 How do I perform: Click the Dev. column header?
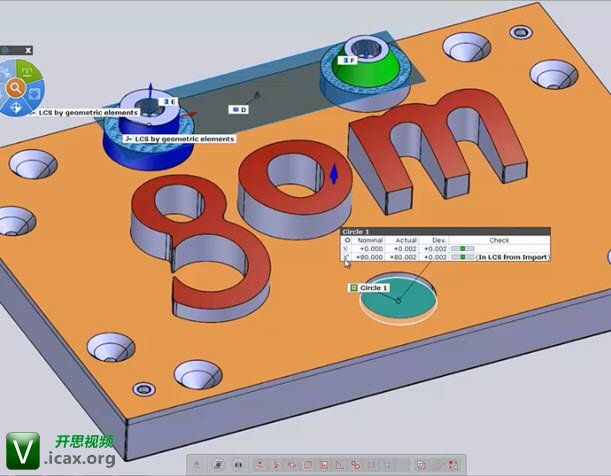click(x=438, y=240)
